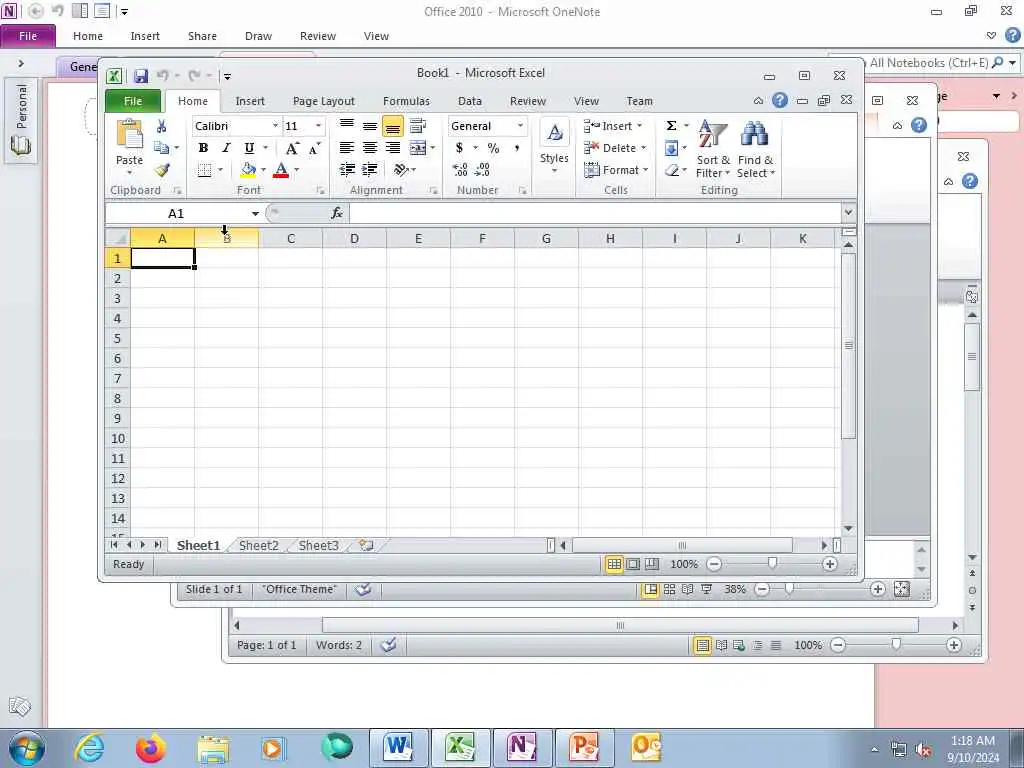The width and height of the screenshot is (1024, 768).
Task: Apply Percent Style
Action: coord(494,148)
